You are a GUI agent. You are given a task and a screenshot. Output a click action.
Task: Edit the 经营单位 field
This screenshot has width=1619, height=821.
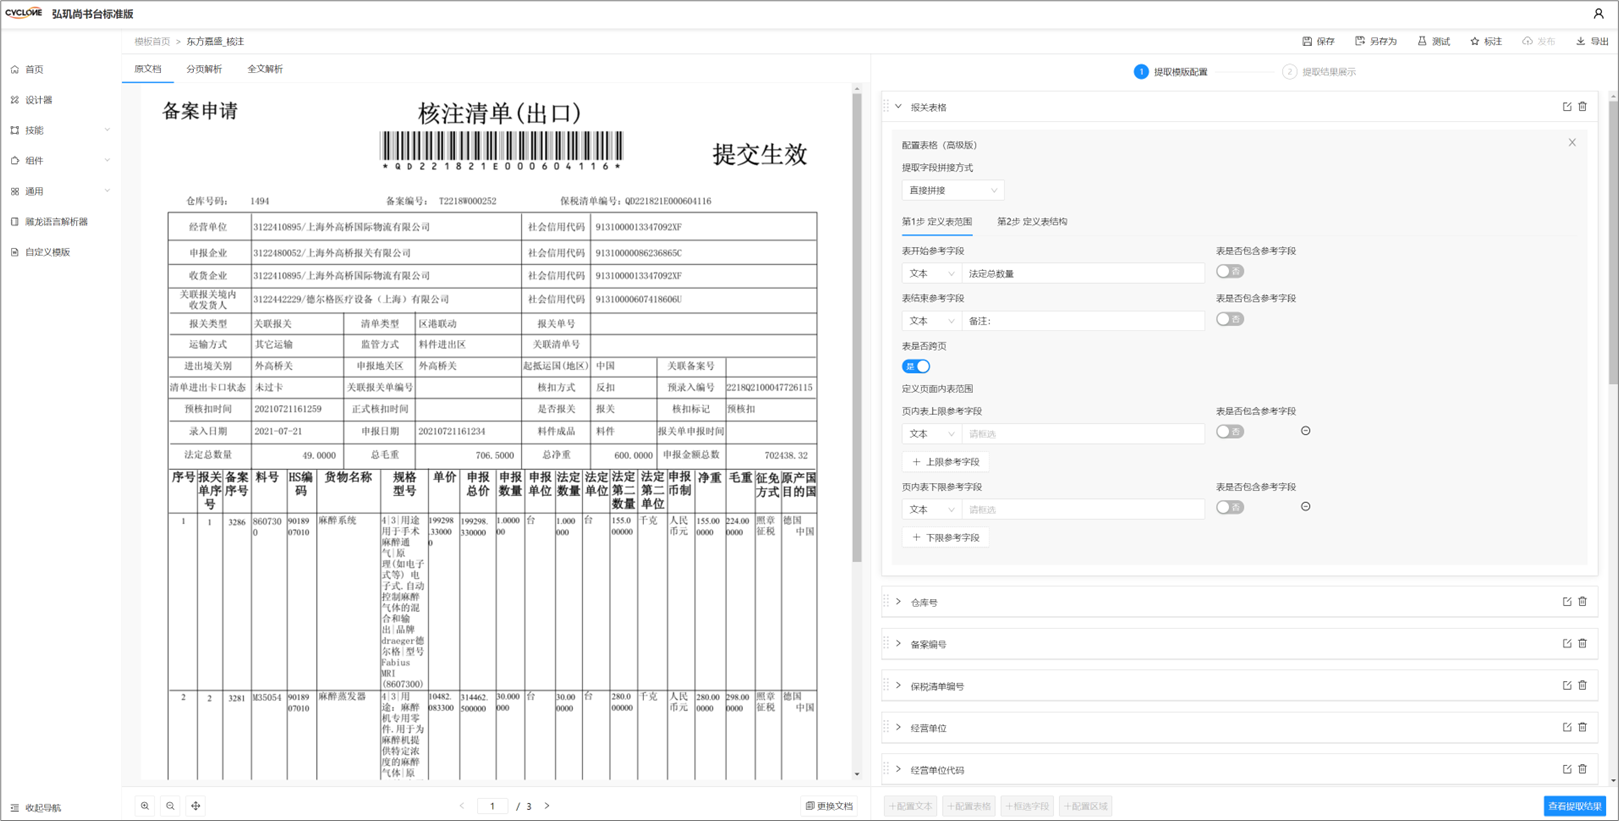pos(1567,728)
